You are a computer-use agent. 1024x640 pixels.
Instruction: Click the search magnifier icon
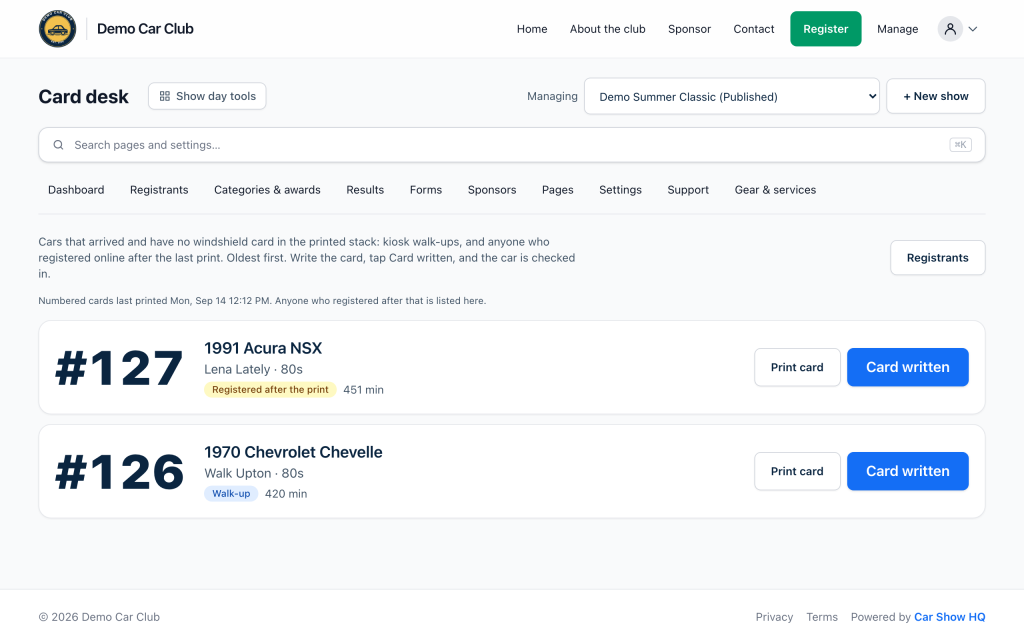(58, 145)
